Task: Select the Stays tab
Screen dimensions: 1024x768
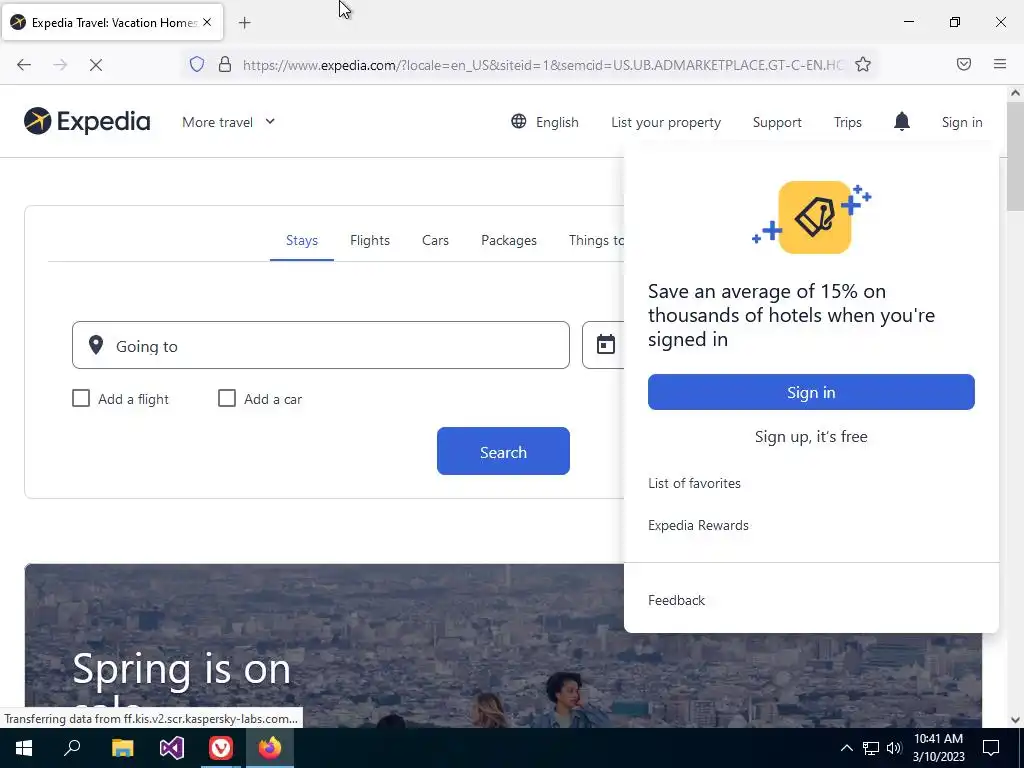Action: tap(302, 240)
